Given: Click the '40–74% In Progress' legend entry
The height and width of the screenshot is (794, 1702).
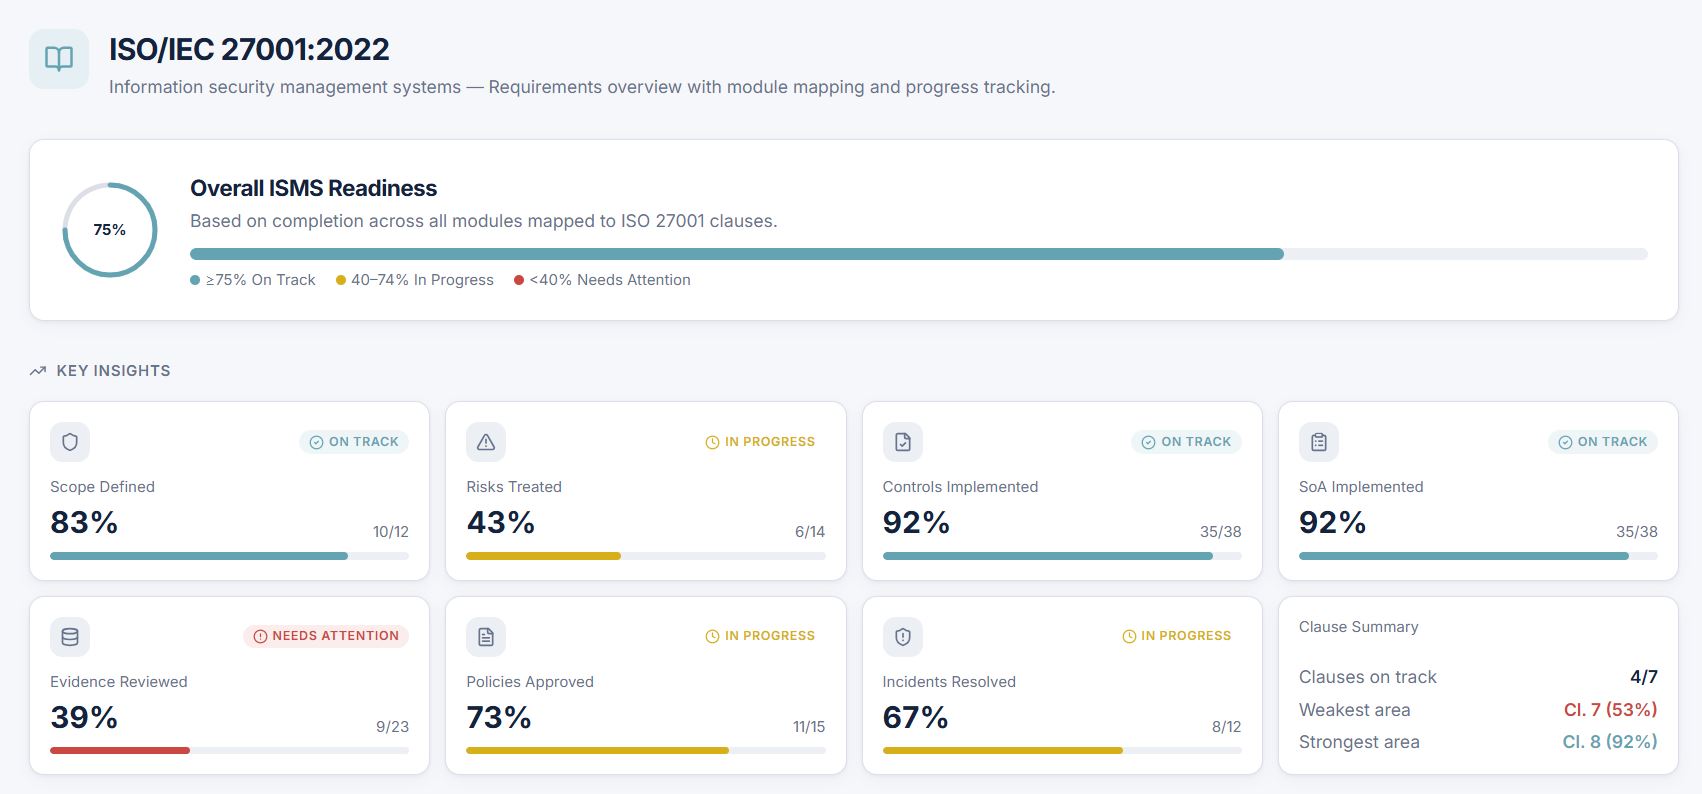Looking at the screenshot, I should (x=415, y=280).
